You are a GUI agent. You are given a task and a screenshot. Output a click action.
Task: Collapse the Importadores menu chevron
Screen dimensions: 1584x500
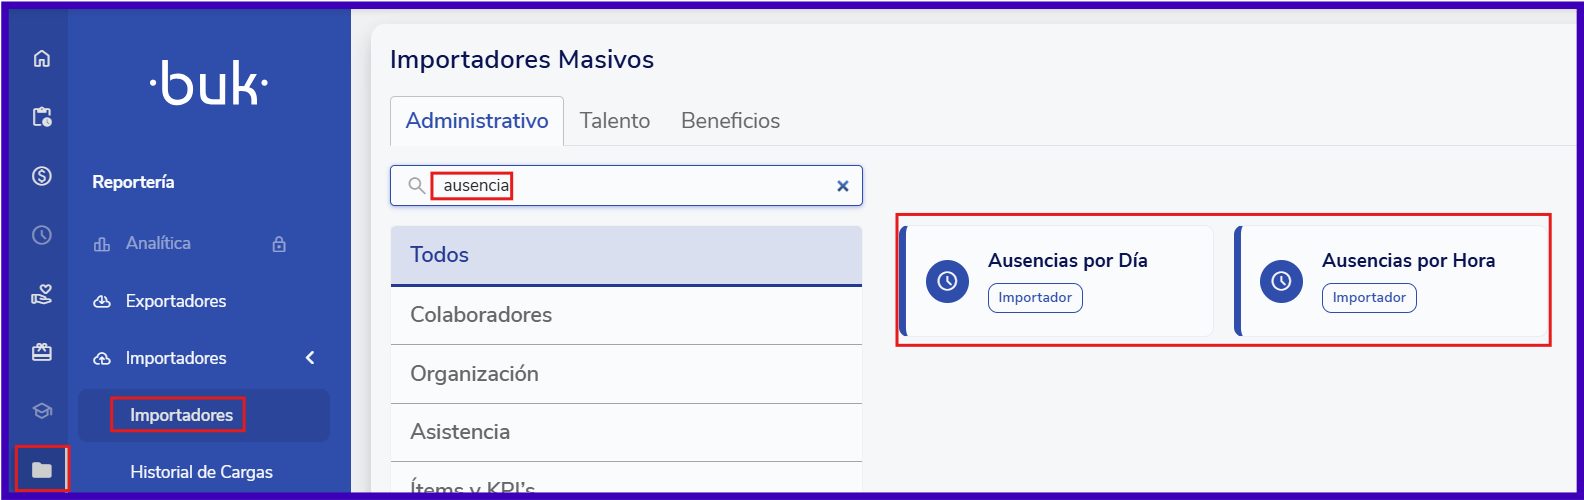(310, 358)
